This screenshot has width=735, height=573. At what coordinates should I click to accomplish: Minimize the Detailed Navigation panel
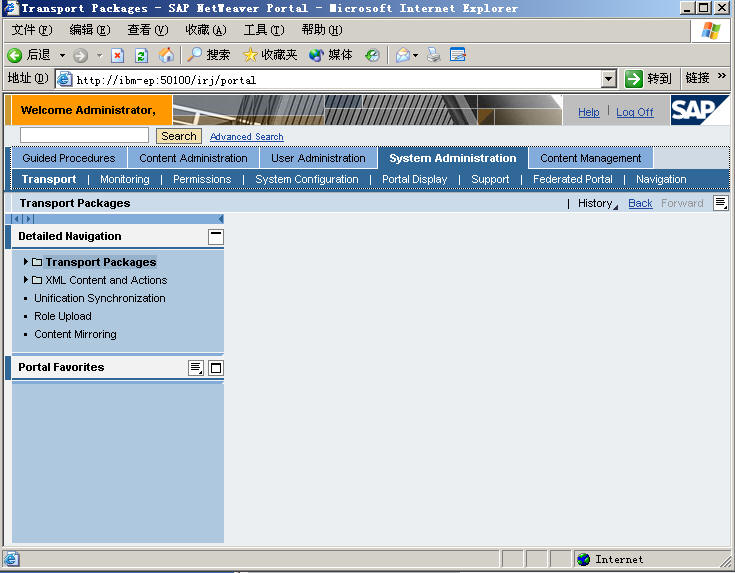[x=216, y=237]
